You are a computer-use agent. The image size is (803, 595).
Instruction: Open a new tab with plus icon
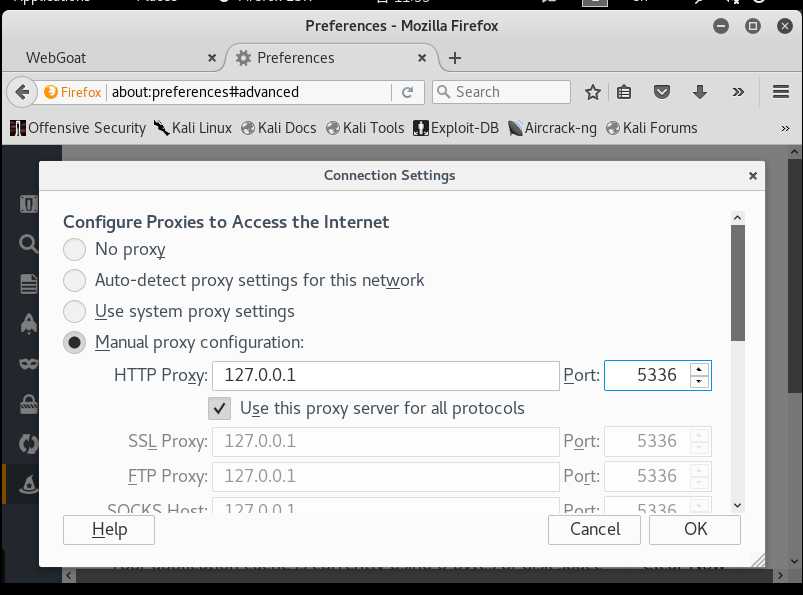point(455,58)
